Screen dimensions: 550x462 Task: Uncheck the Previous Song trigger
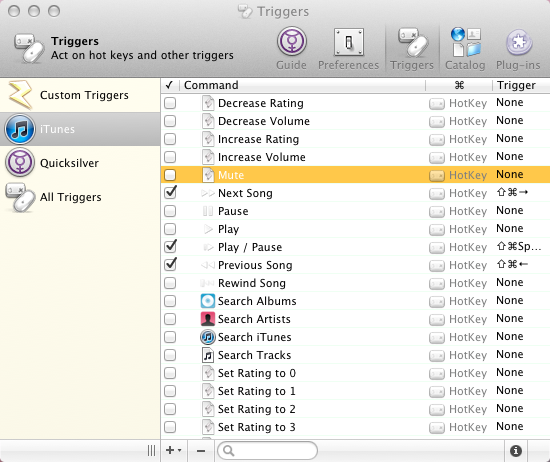(170, 265)
